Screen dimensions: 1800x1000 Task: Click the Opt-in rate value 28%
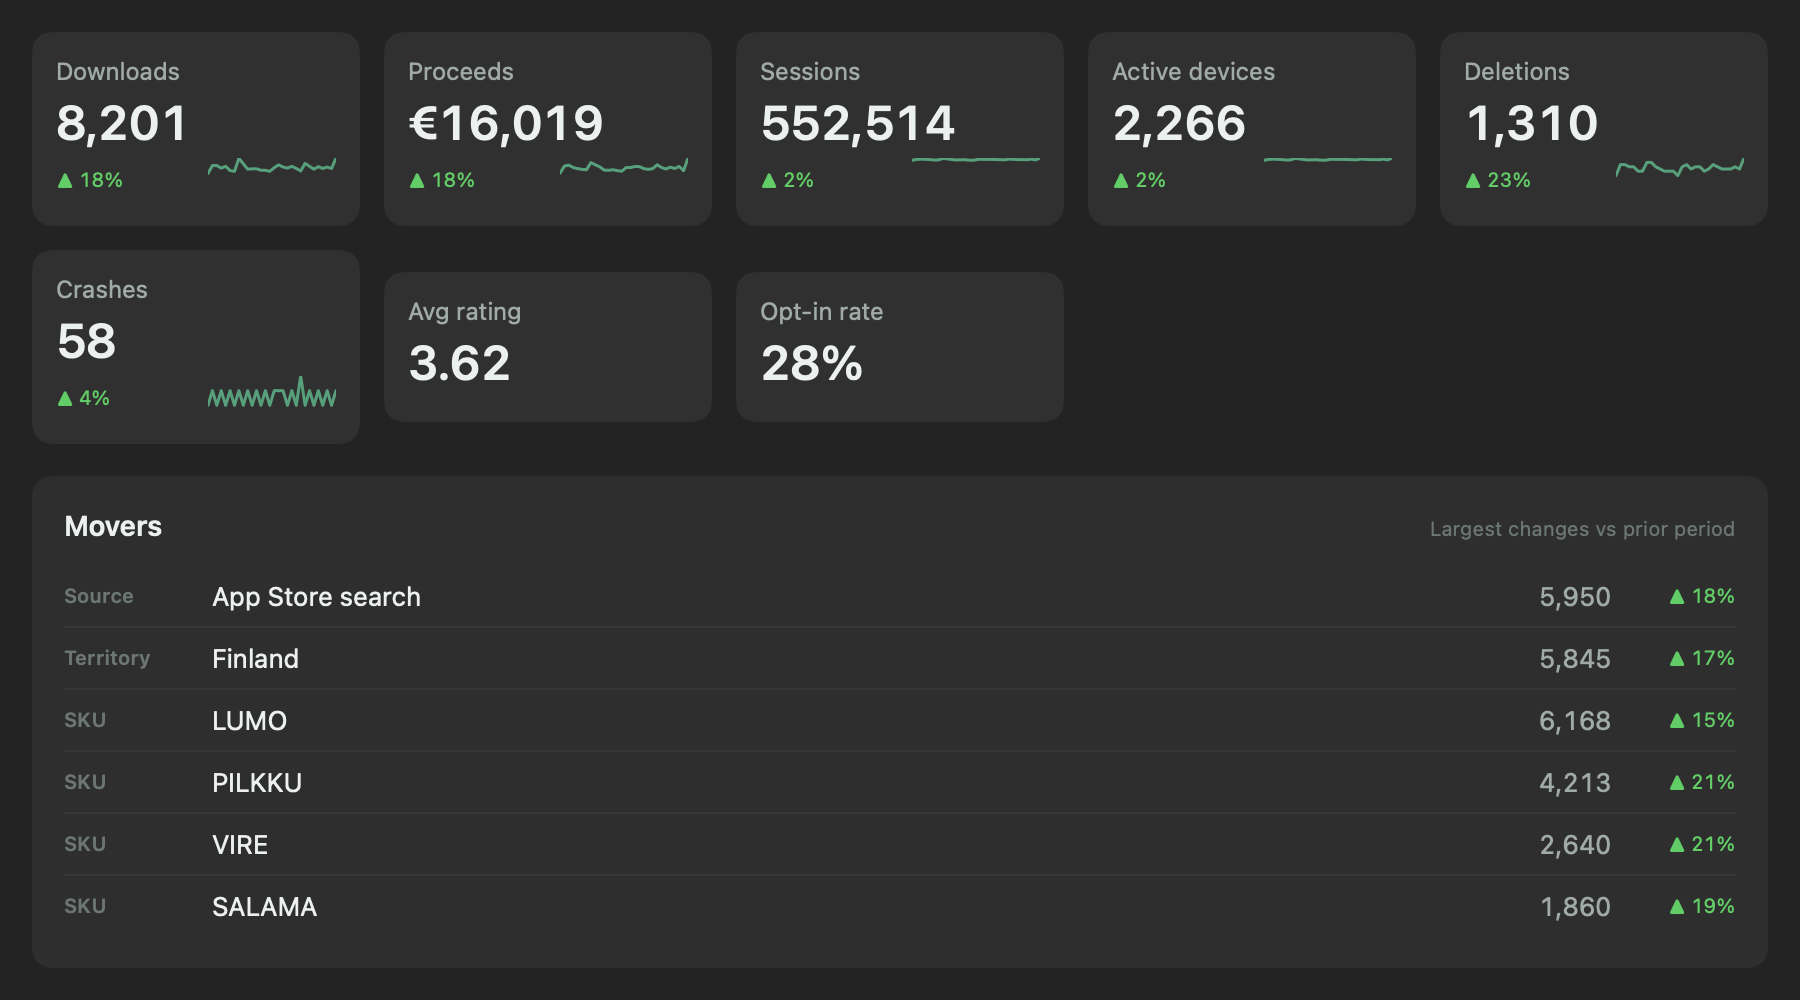[811, 364]
